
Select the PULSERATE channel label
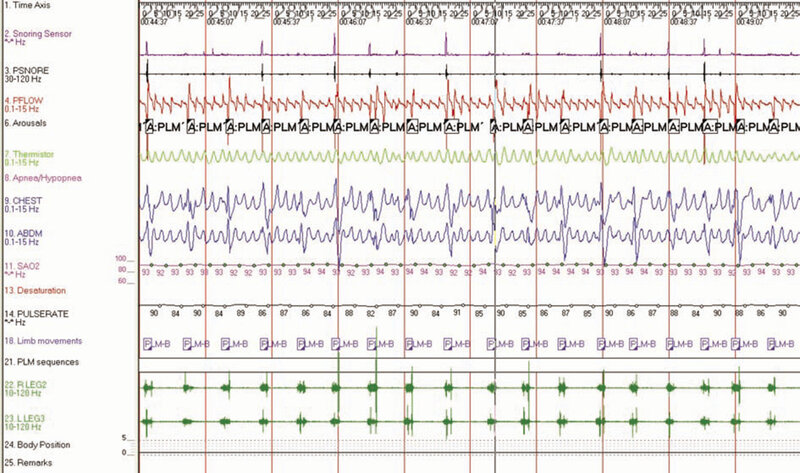tap(36, 314)
